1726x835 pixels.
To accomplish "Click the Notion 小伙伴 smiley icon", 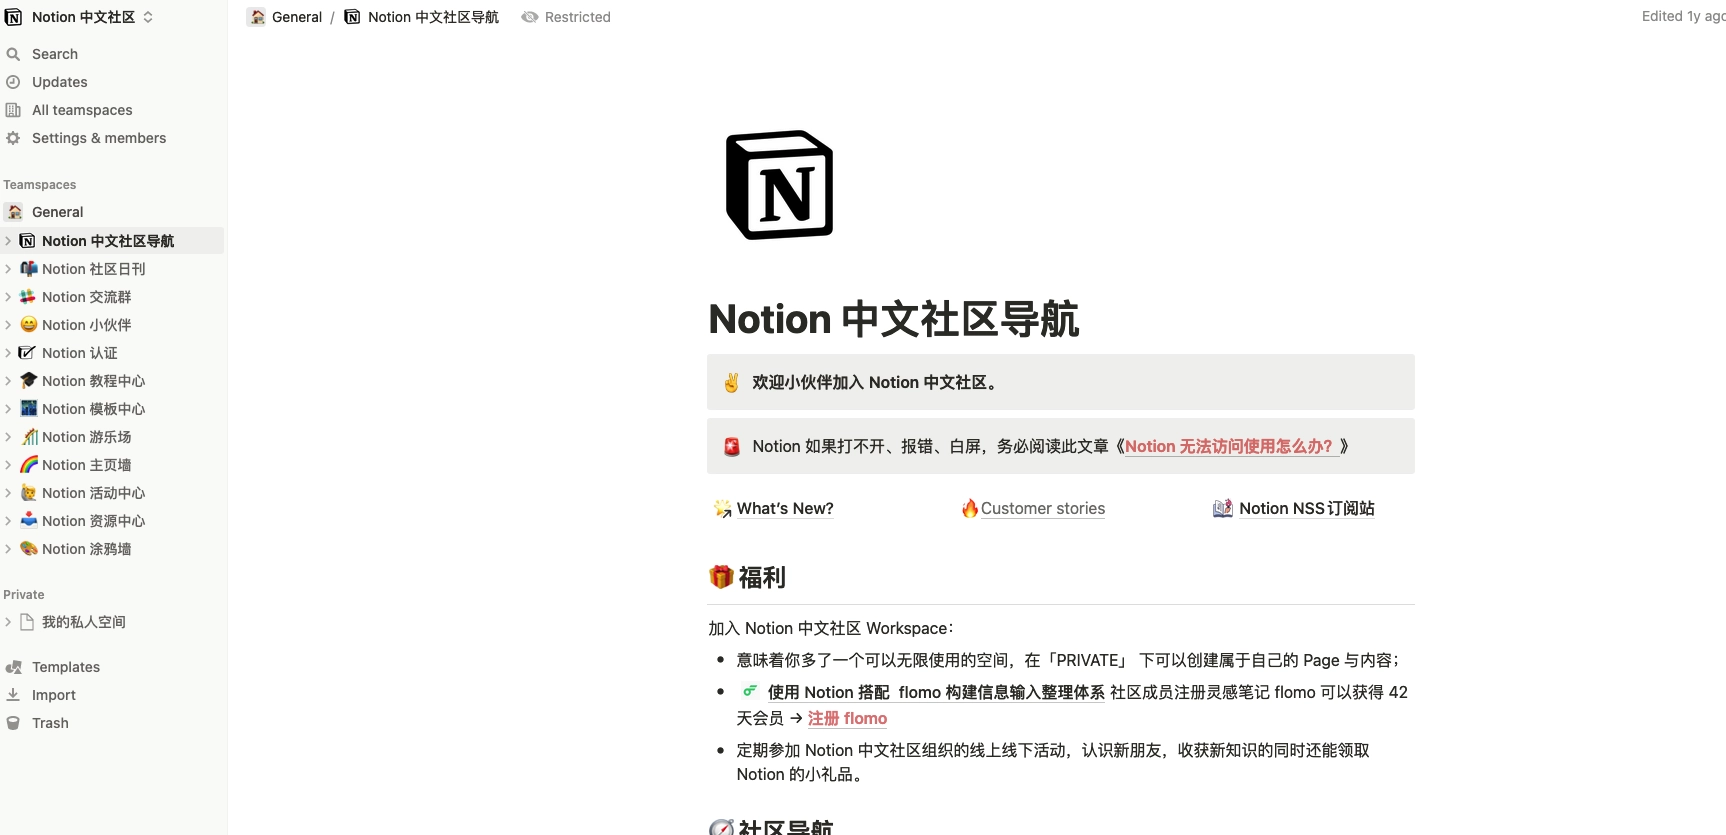I will tap(29, 325).
